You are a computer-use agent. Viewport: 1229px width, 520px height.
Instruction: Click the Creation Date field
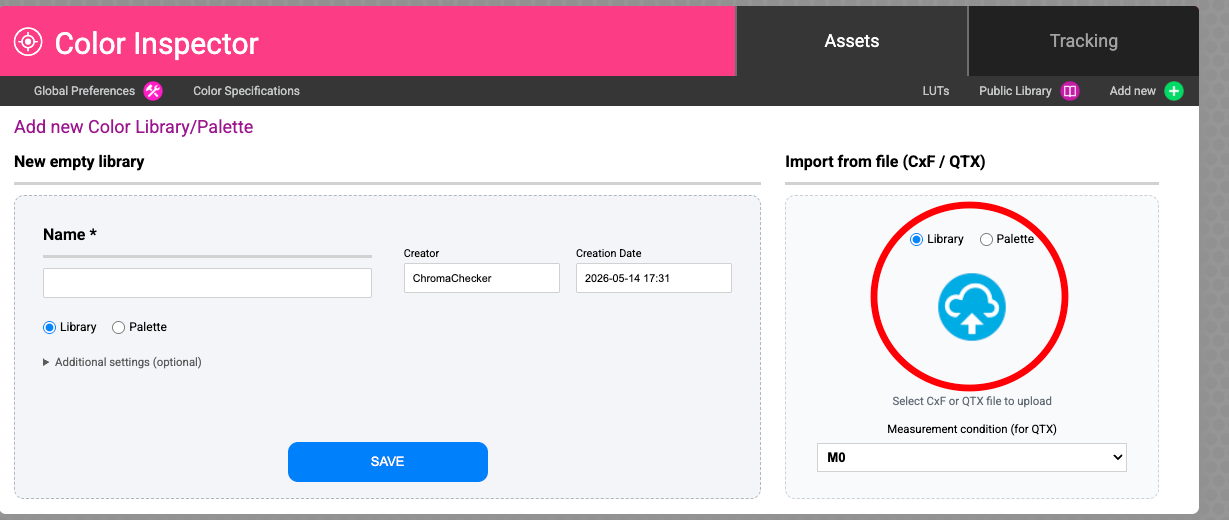click(x=654, y=278)
